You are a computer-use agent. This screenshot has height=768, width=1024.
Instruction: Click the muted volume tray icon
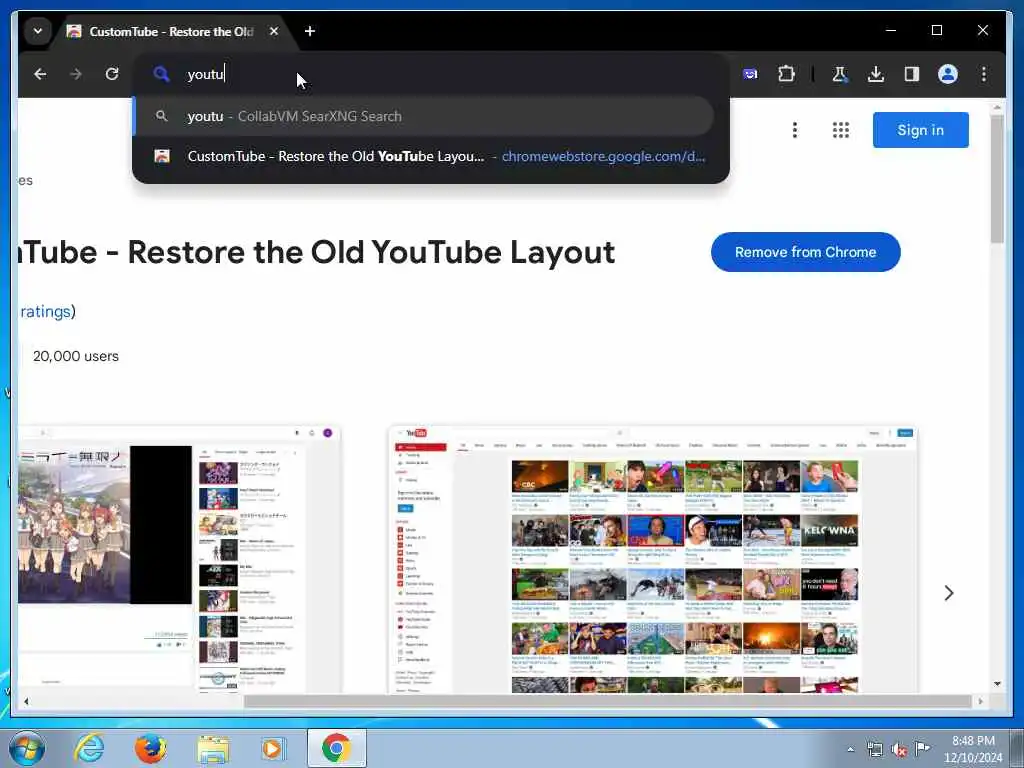tap(899, 750)
